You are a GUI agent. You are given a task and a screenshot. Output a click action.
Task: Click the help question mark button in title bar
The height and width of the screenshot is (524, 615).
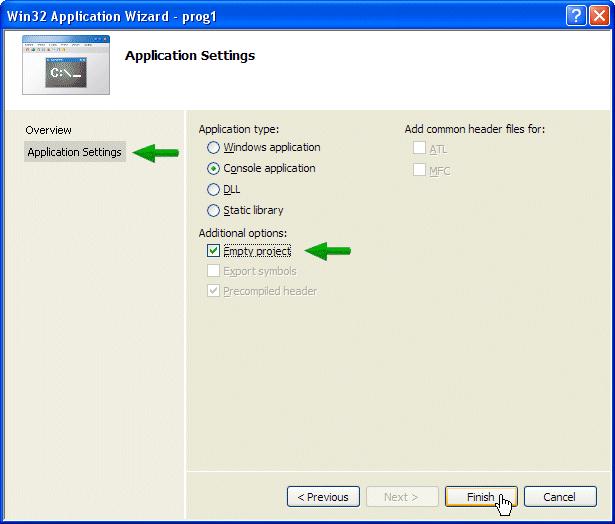tap(575, 15)
